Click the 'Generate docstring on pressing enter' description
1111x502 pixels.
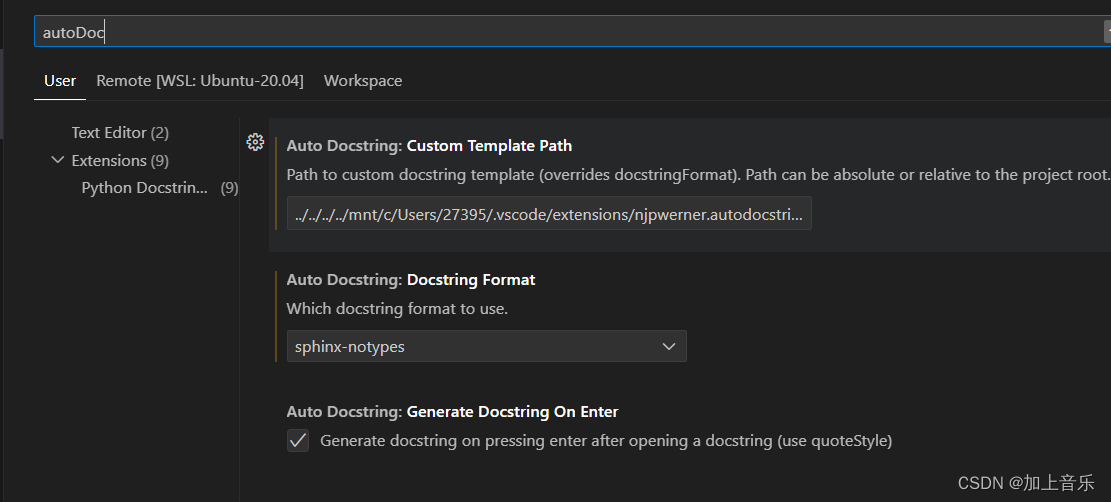coord(606,441)
